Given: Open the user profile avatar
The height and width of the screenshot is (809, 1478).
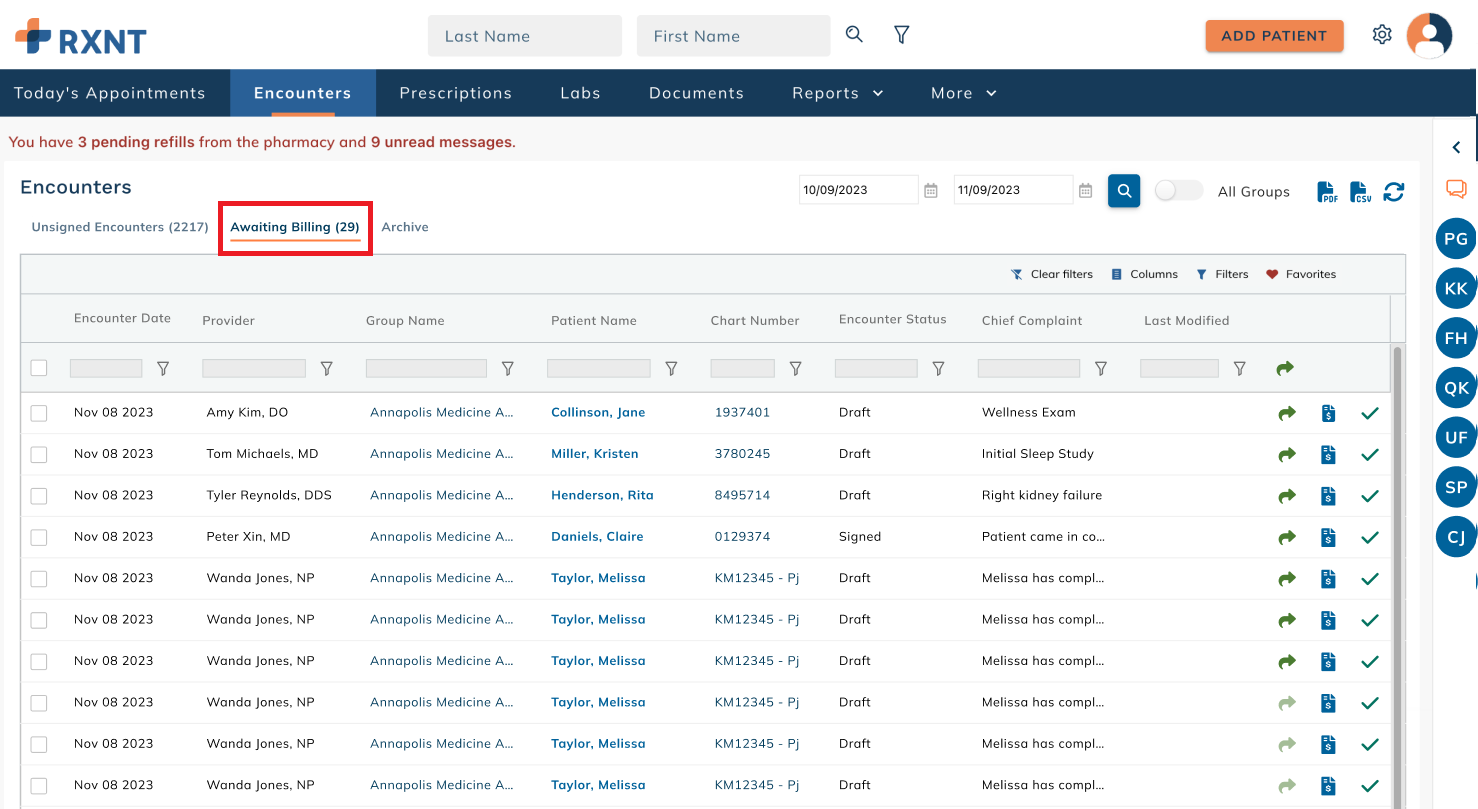Looking at the screenshot, I should coord(1429,35).
